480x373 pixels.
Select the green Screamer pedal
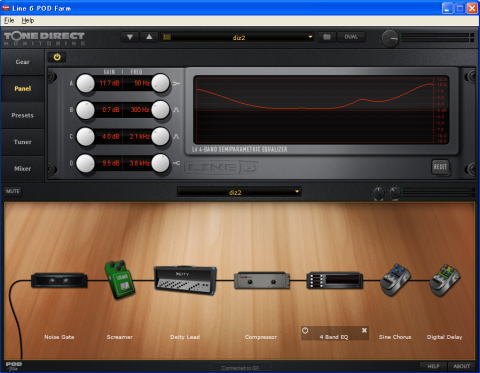(120, 279)
